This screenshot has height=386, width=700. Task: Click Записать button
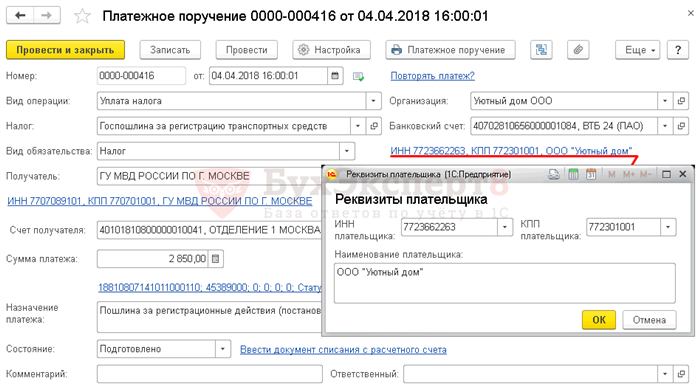[x=170, y=50]
